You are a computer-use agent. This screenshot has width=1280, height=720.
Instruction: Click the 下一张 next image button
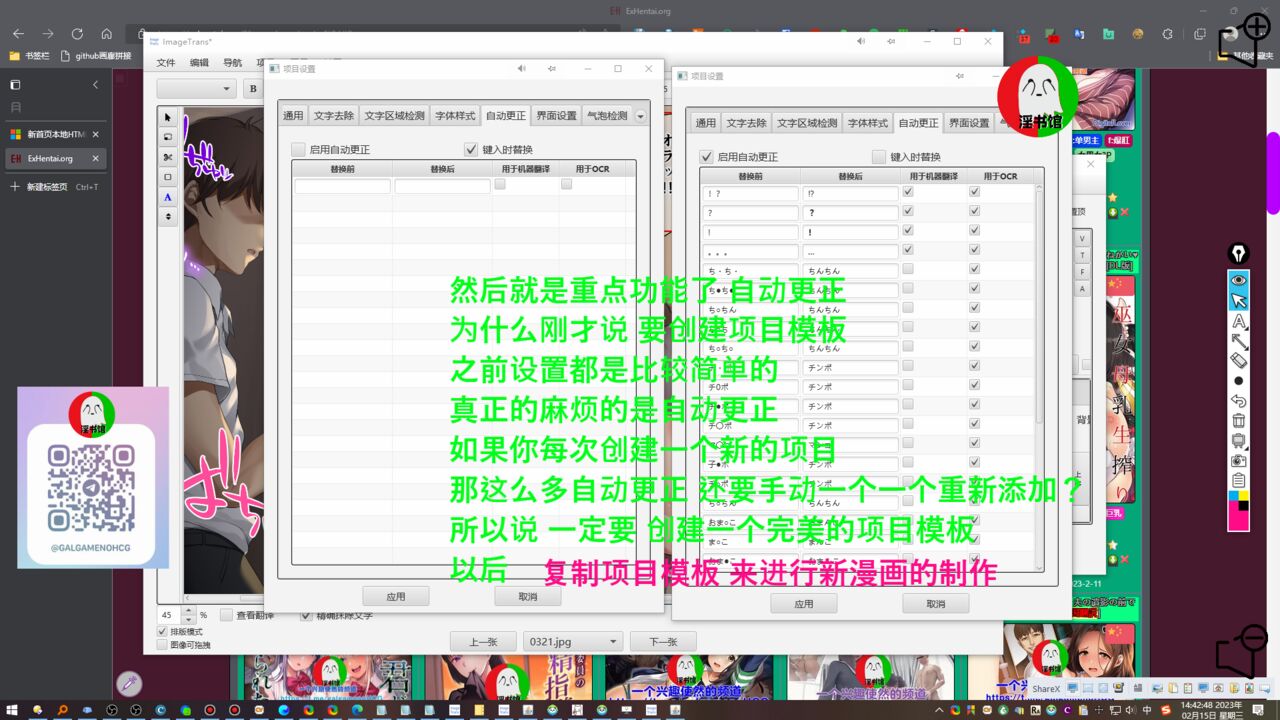[x=663, y=642]
